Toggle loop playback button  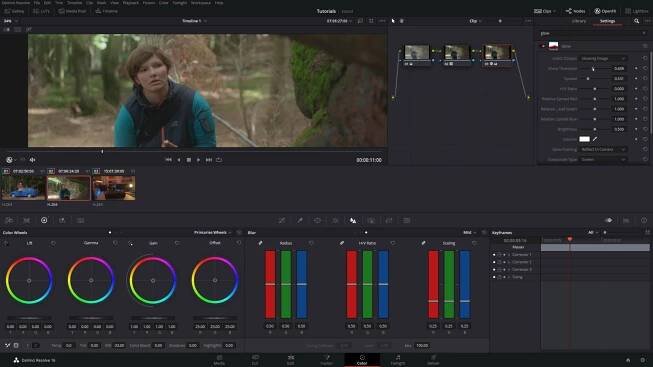tap(219, 160)
